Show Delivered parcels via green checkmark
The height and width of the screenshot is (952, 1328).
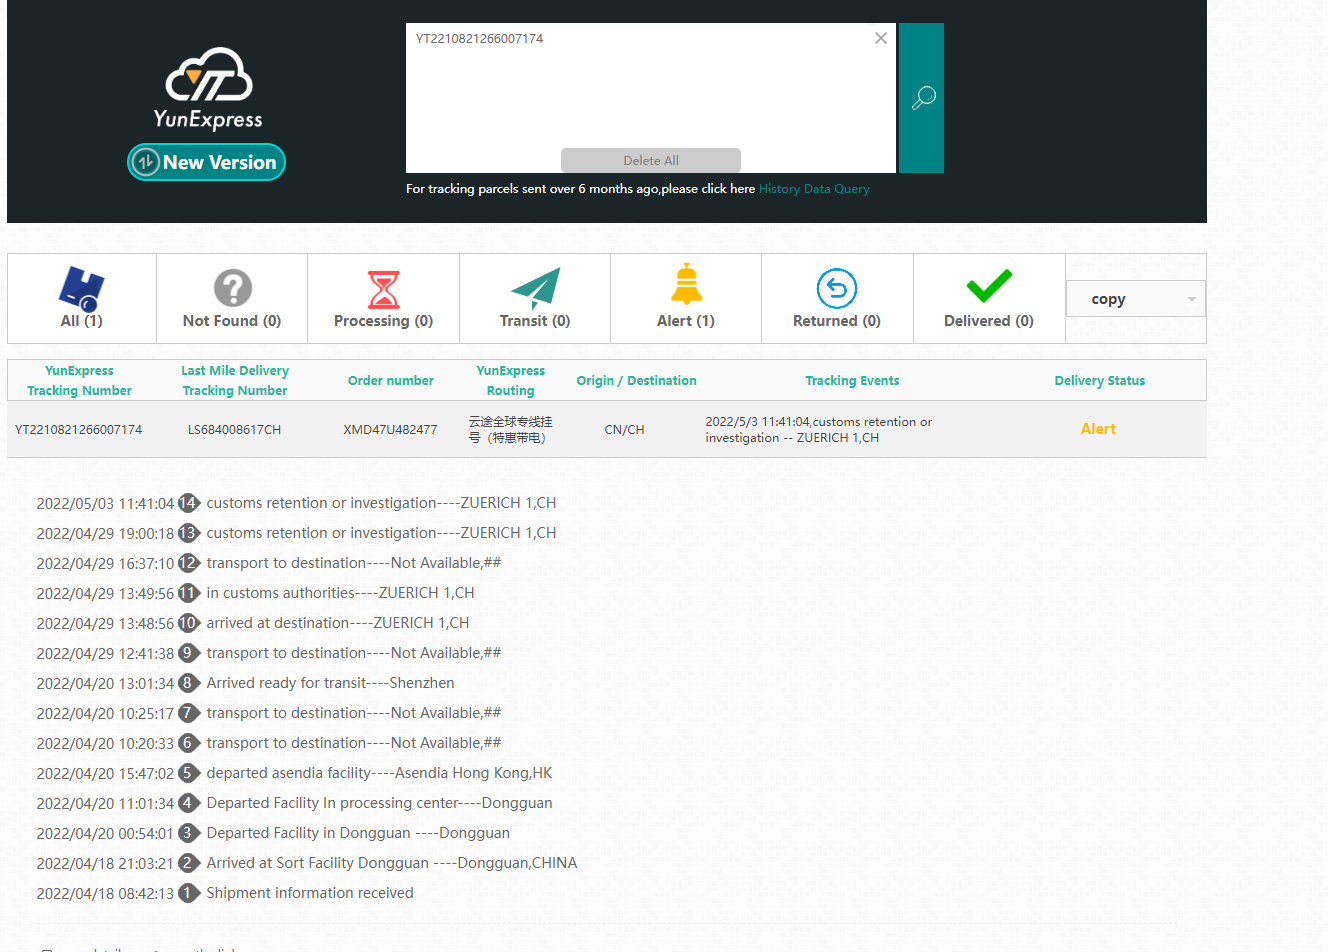pos(988,287)
